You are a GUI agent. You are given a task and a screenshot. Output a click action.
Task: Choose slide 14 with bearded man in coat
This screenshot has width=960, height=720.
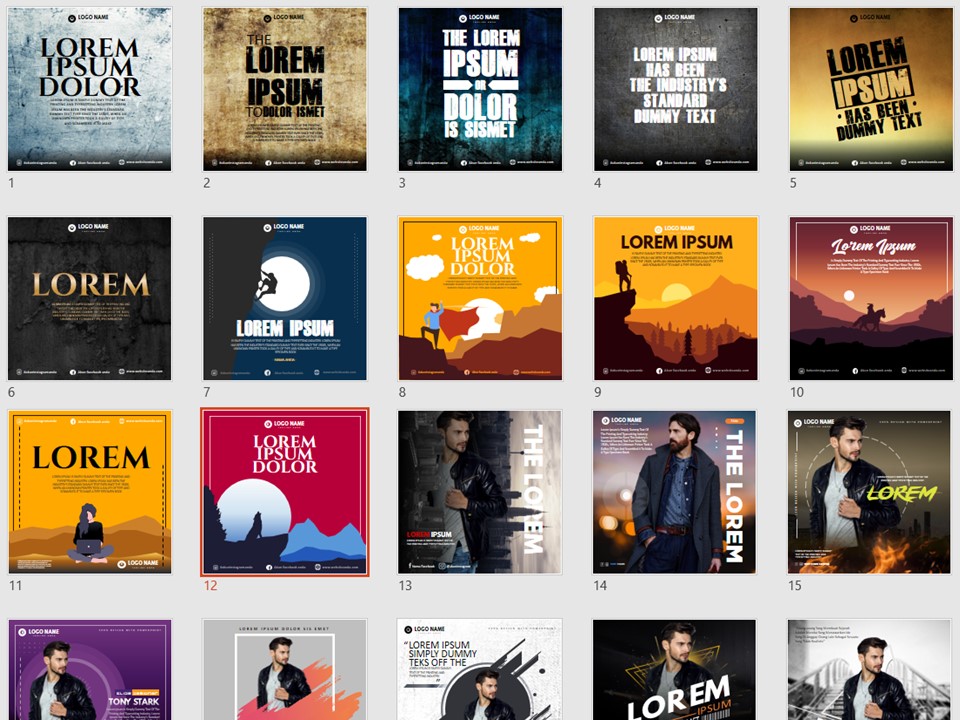[675, 492]
